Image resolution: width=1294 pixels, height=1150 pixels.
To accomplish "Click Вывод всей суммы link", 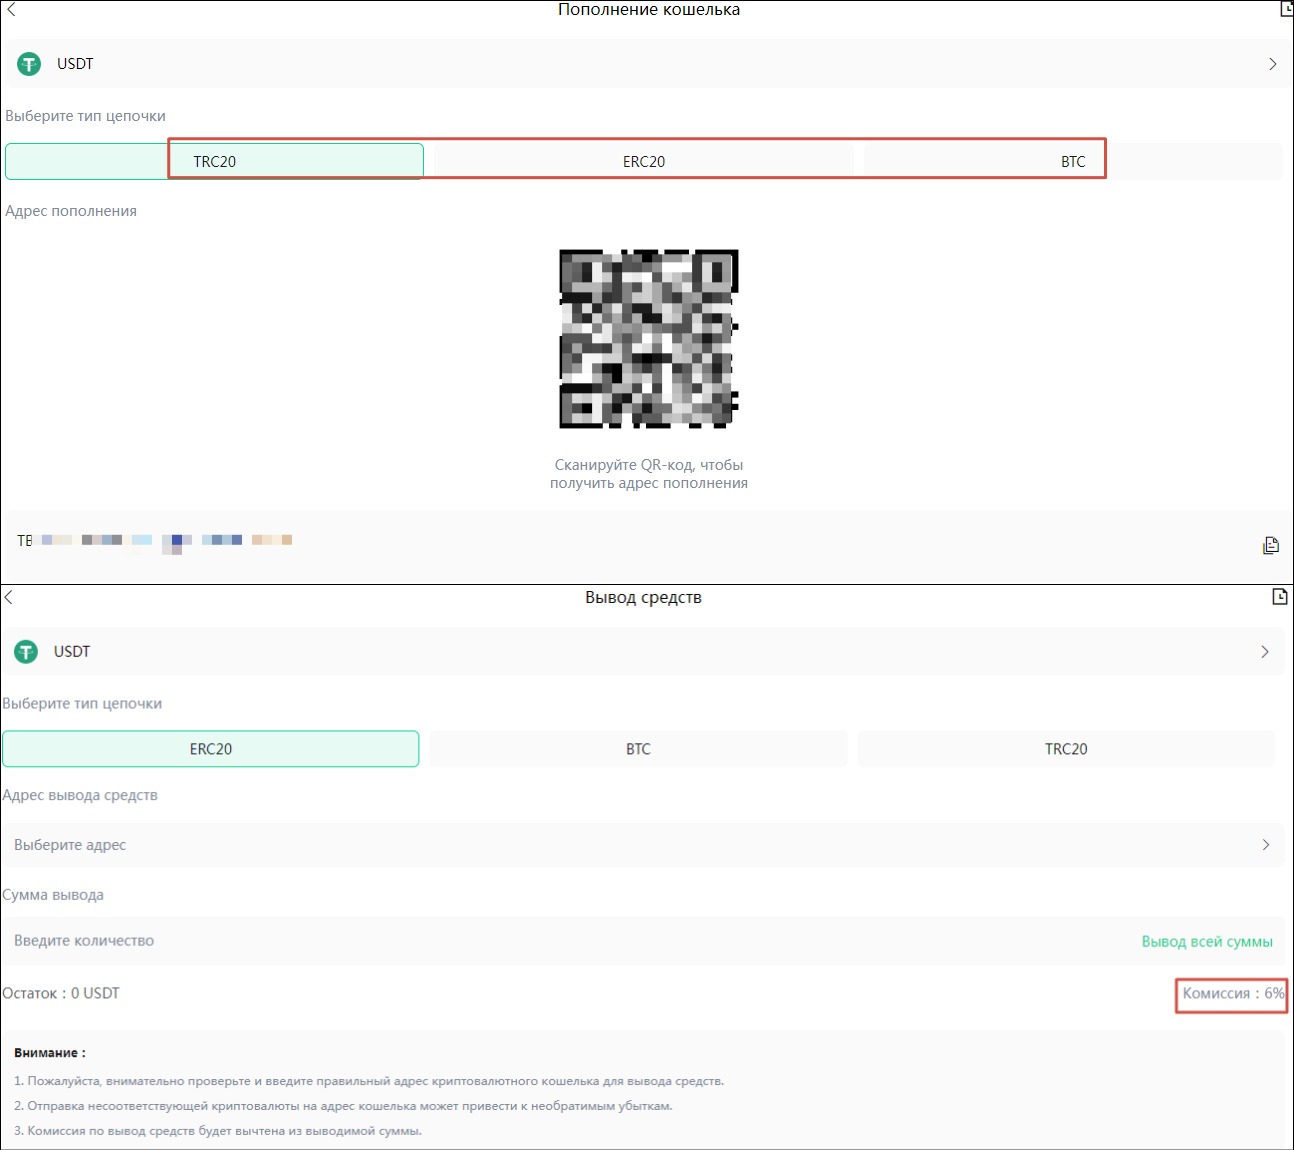I will coord(1207,942).
